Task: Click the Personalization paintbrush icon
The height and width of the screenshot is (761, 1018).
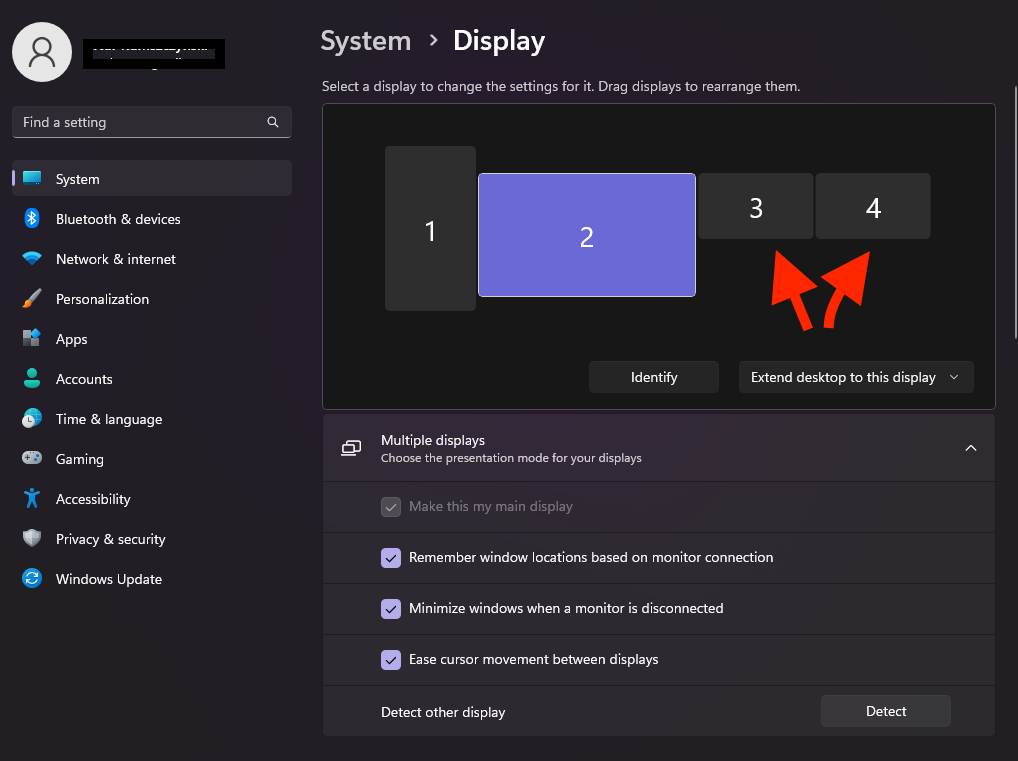Action: tap(32, 299)
